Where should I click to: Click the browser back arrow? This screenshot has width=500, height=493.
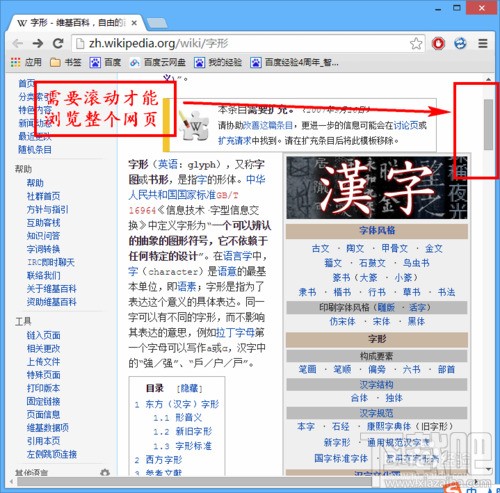[x=17, y=43]
